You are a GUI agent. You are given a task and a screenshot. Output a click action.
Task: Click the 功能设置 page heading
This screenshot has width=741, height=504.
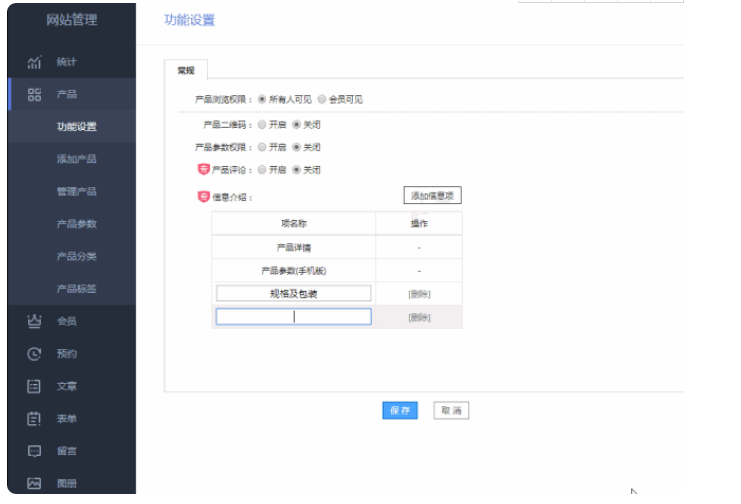click(x=190, y=20)
